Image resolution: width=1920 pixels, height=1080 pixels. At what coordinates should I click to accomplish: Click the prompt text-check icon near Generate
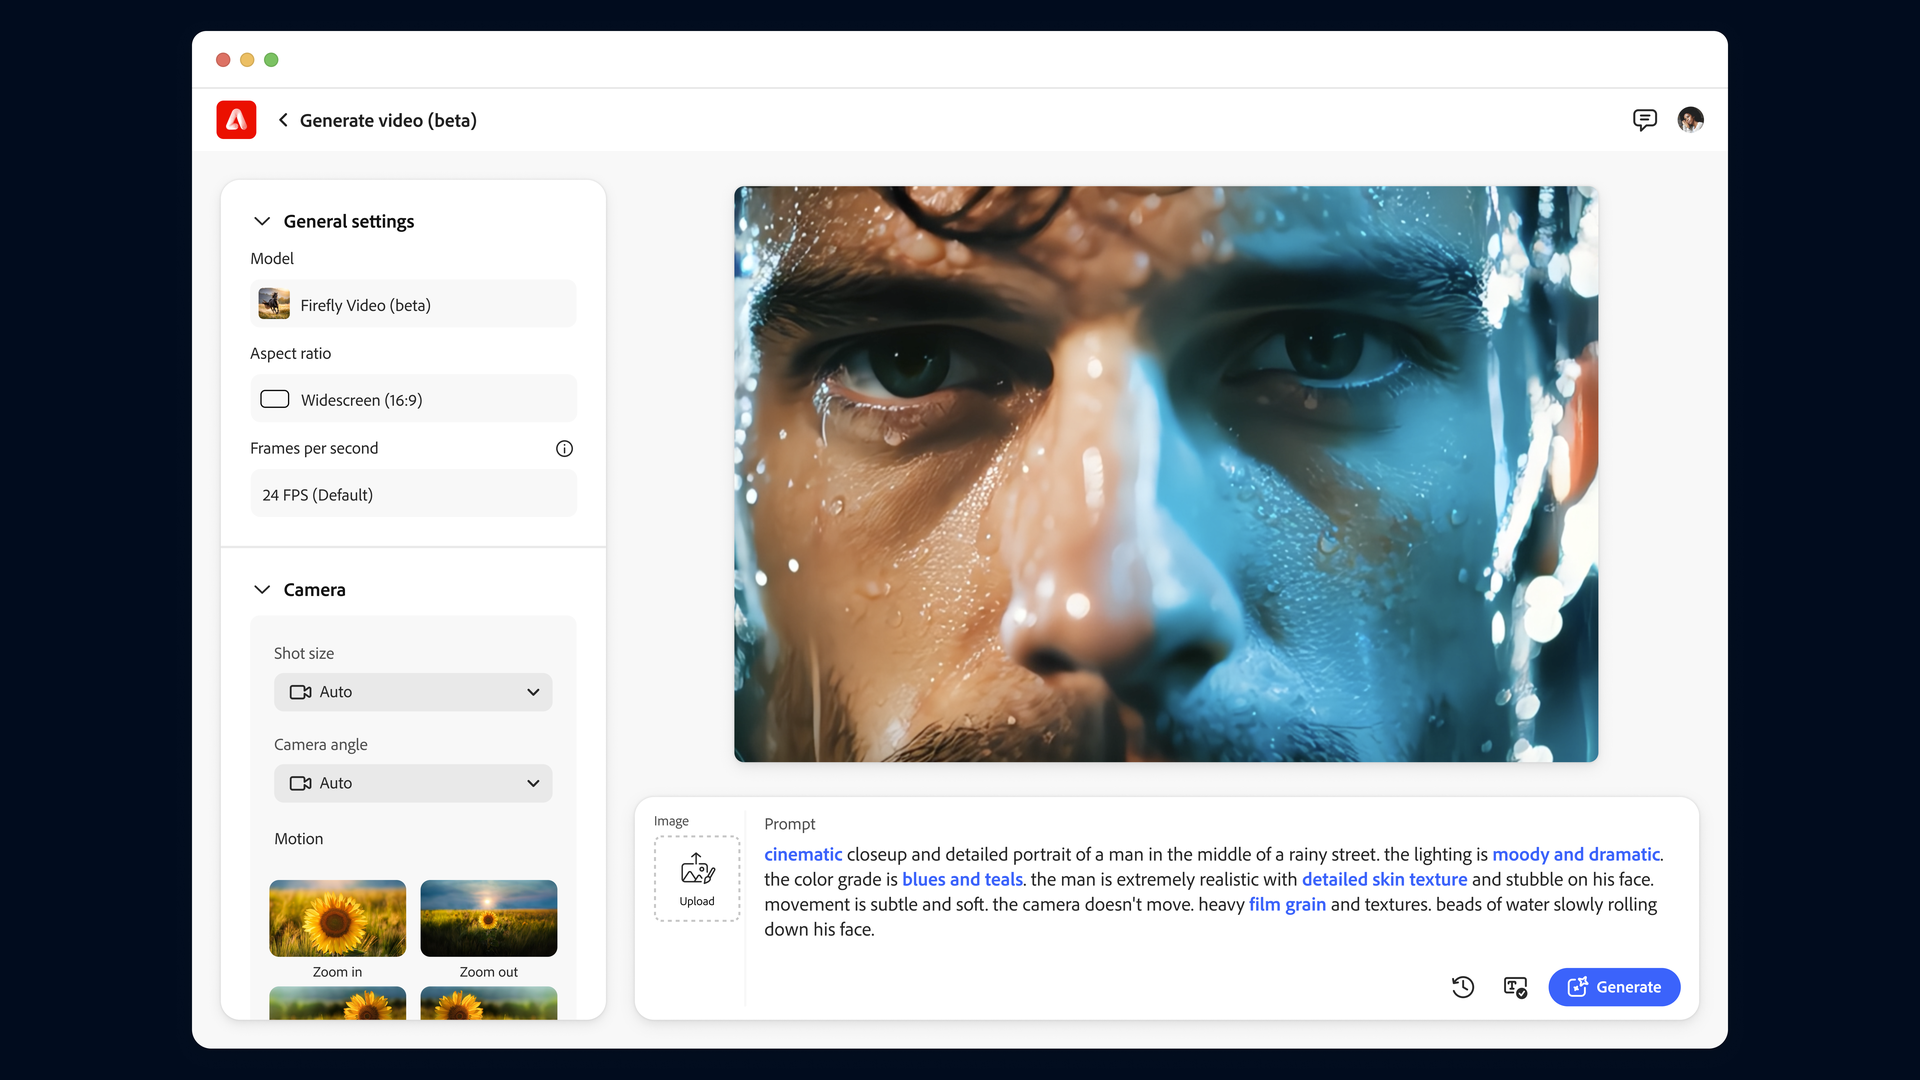tap(1514, 987)
